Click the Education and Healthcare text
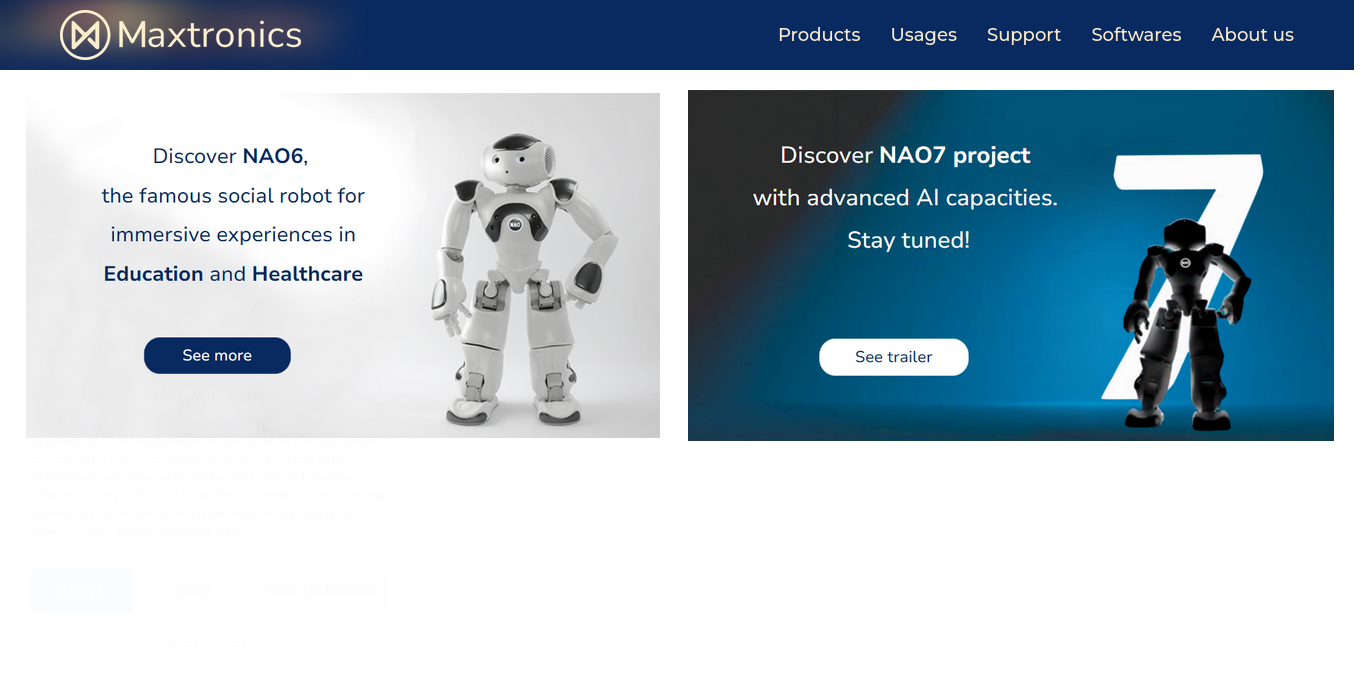 pyautogui.click(x=233, y=274)
